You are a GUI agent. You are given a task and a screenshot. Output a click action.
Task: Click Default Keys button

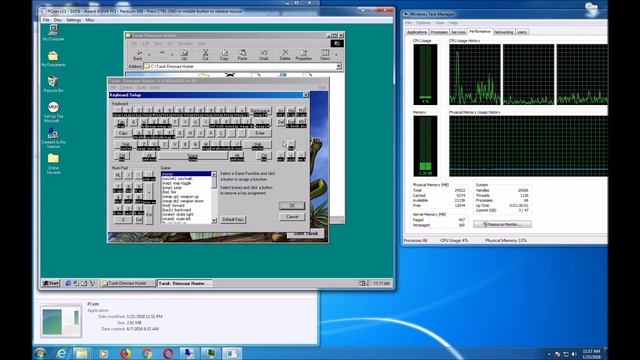[x=233, y=220]
